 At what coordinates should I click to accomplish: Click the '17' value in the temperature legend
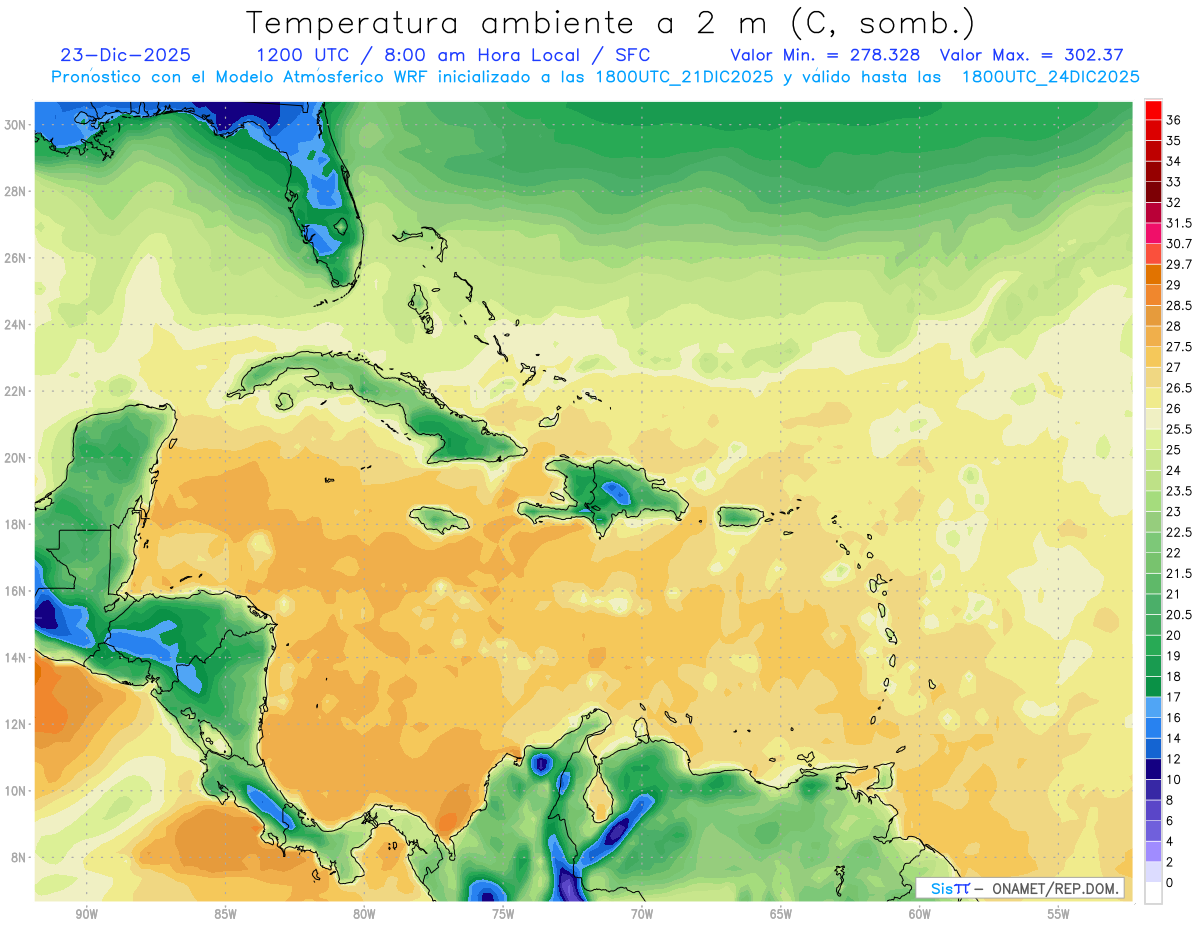[x=1174, y=697]
